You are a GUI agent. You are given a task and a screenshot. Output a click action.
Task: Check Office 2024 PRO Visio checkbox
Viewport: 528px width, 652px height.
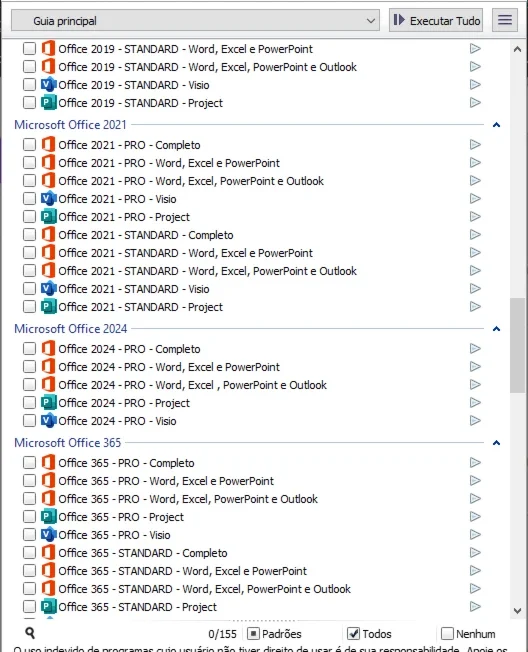coord(30,421)
